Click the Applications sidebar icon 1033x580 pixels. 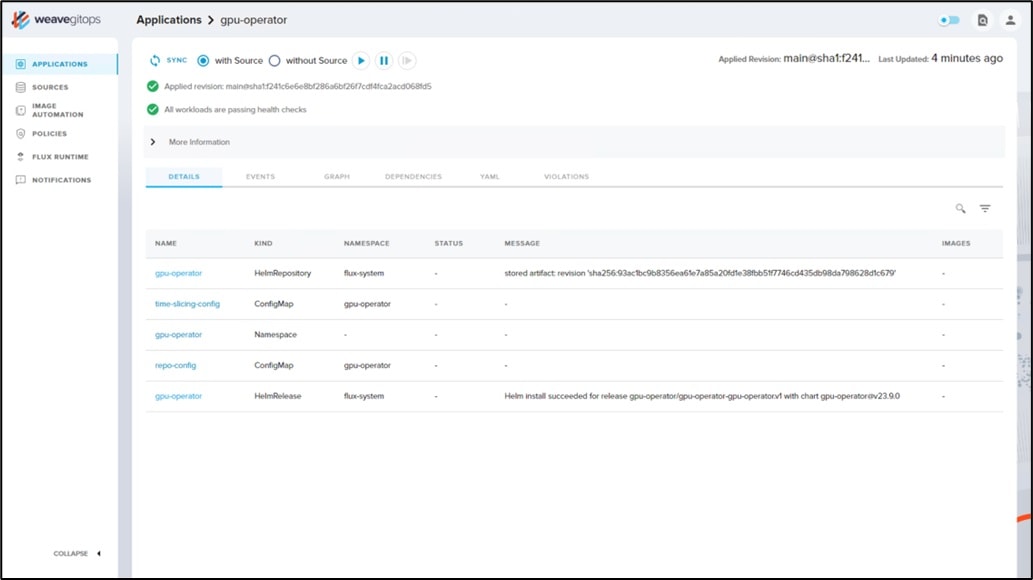(20, 64)
